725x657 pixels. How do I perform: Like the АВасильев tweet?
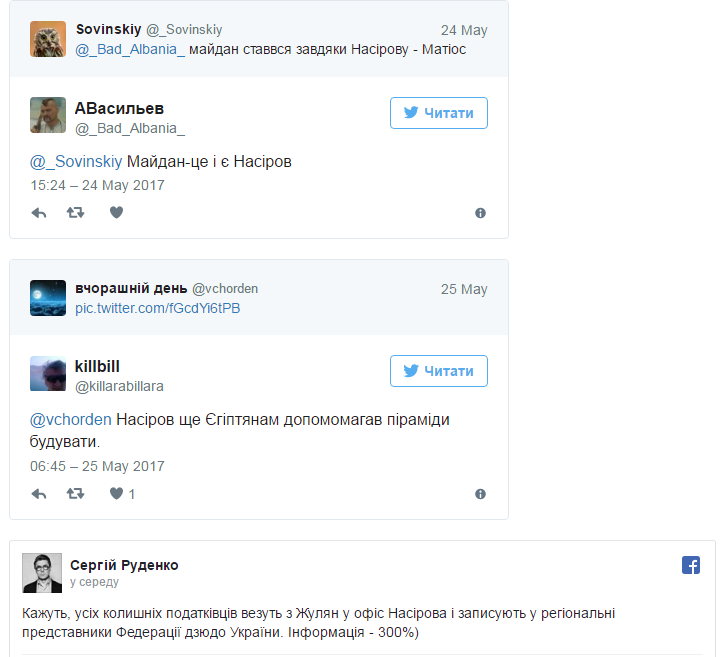point(117,212)
